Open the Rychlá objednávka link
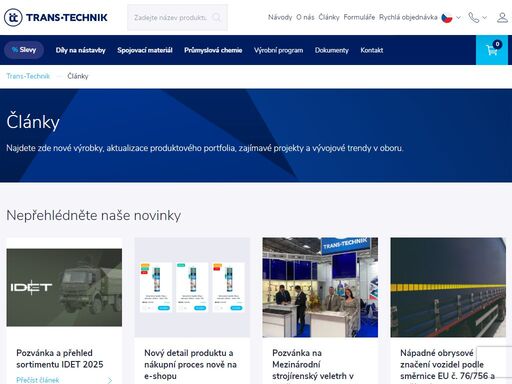 [x=408, y=17]
